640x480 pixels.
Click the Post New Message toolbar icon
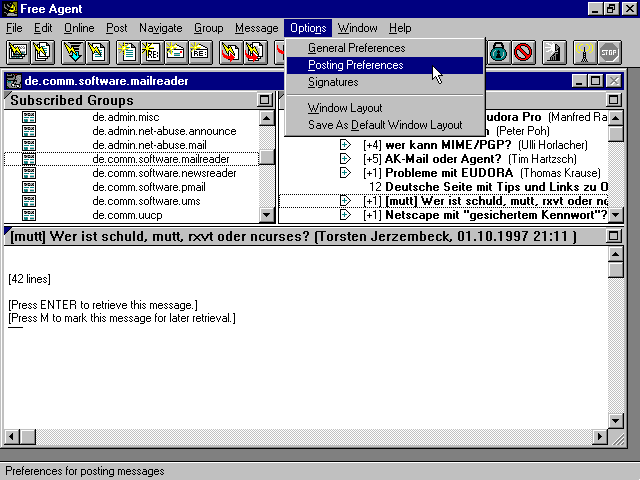coord(128,52)
